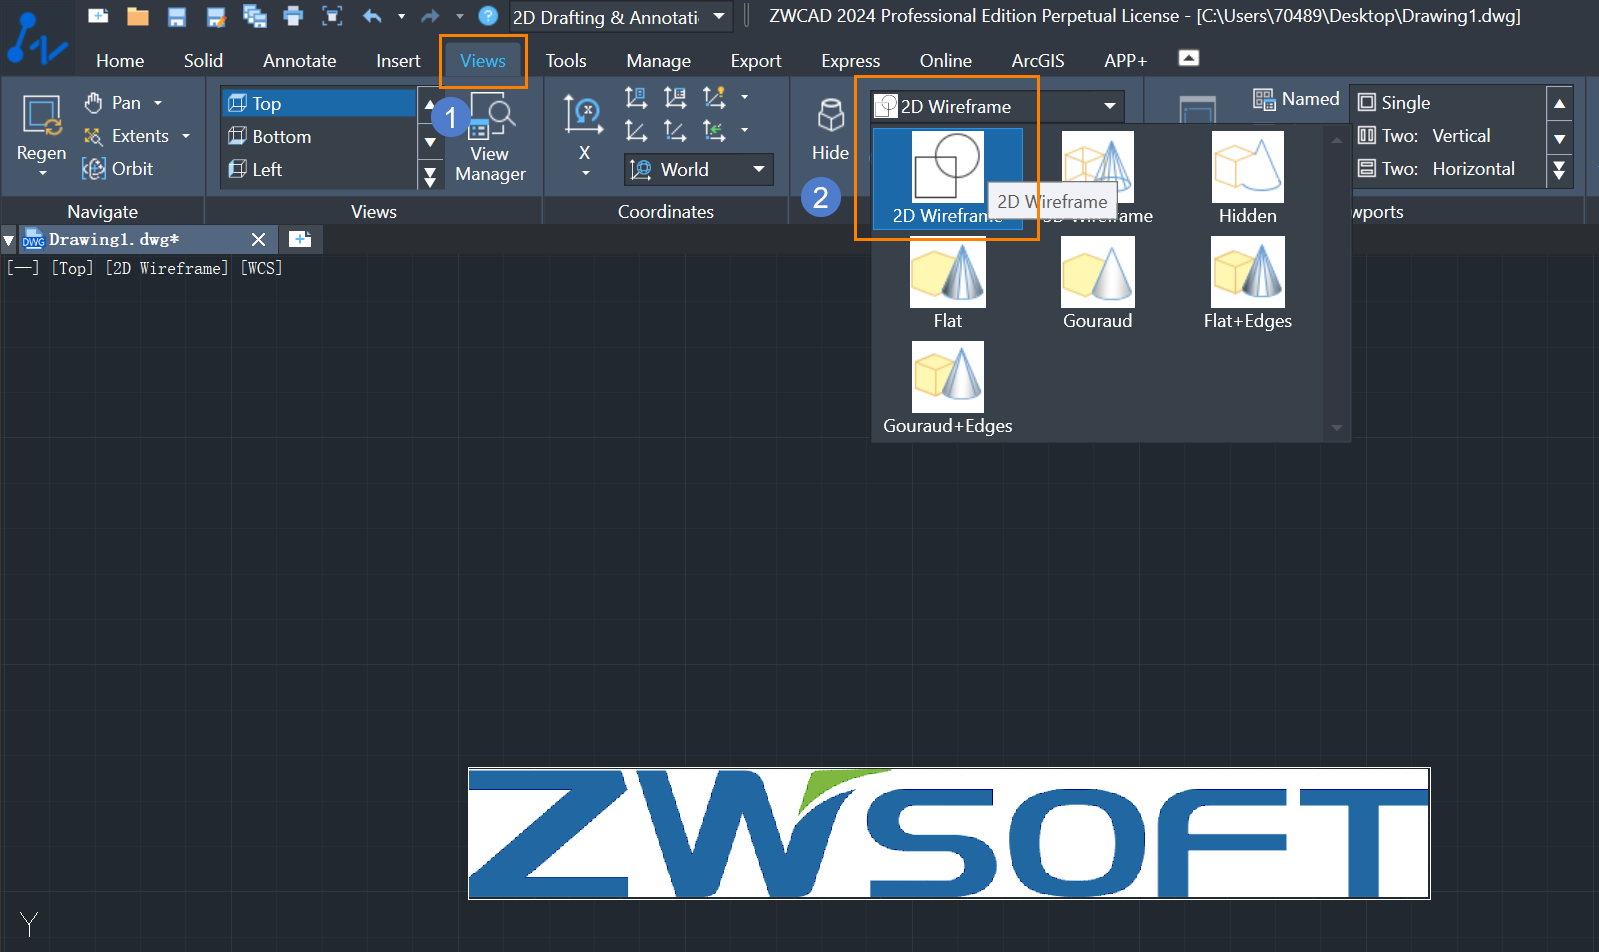Choose the Flat visual style thumbnail

947,283
